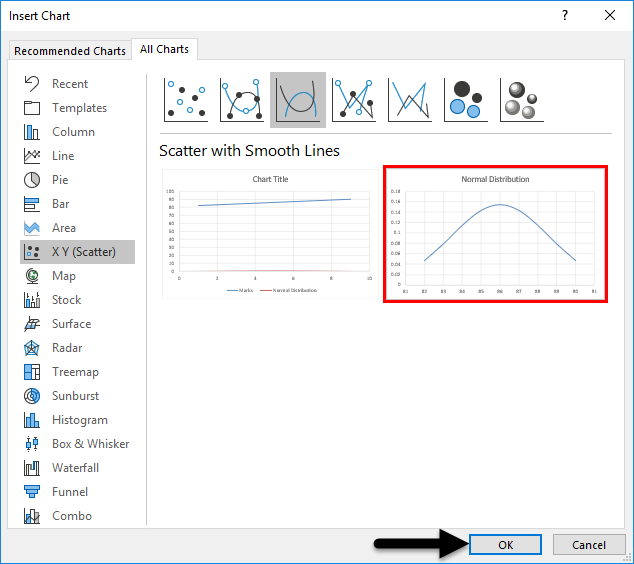Choose the Funnel category label
The width and height of the screenshot is (634, 564).
pyautogui.click(x=70, y=492)
